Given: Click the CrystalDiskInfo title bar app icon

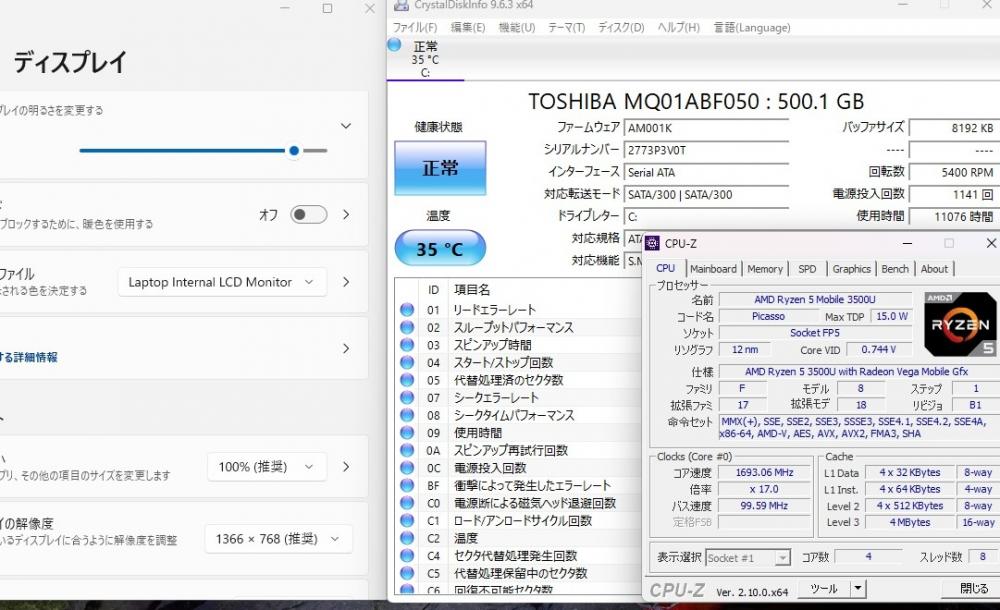Looking at the screenshot, I should (401, 5).
